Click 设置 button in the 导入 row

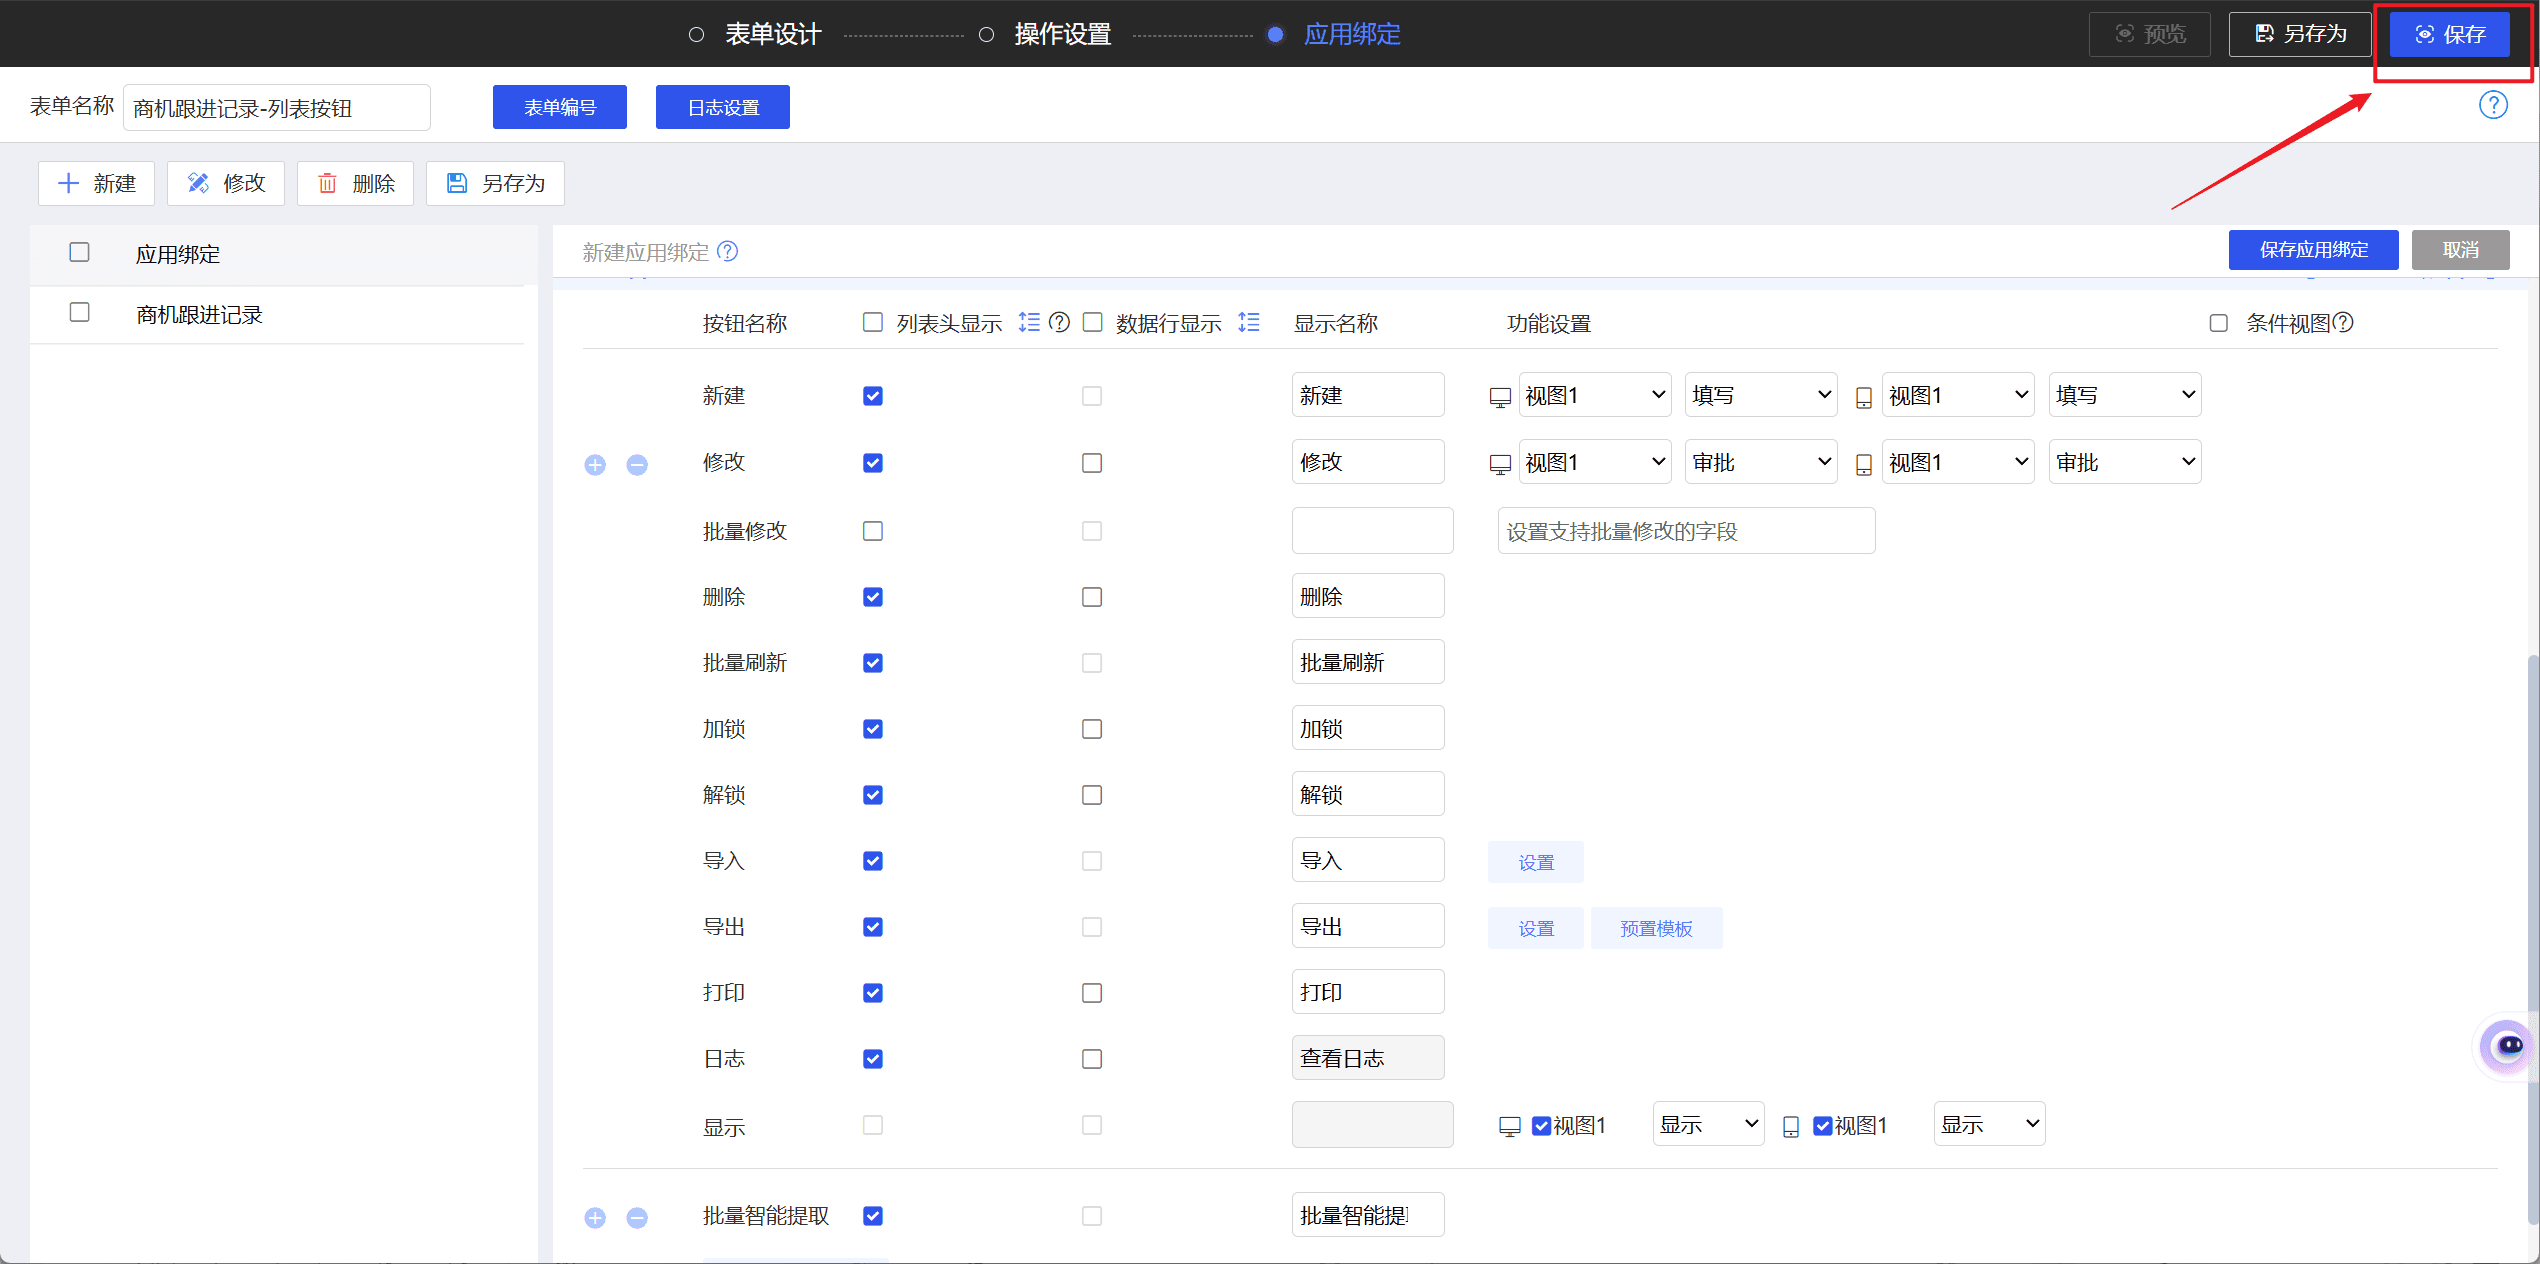[1536, 862]
